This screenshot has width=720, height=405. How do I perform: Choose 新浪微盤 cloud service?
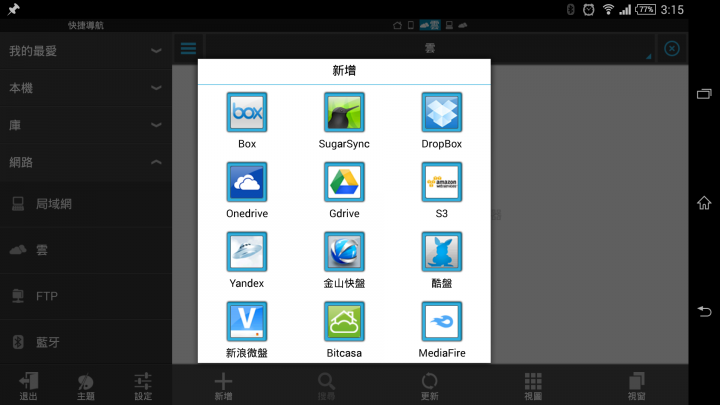click(x=247, y=321)
